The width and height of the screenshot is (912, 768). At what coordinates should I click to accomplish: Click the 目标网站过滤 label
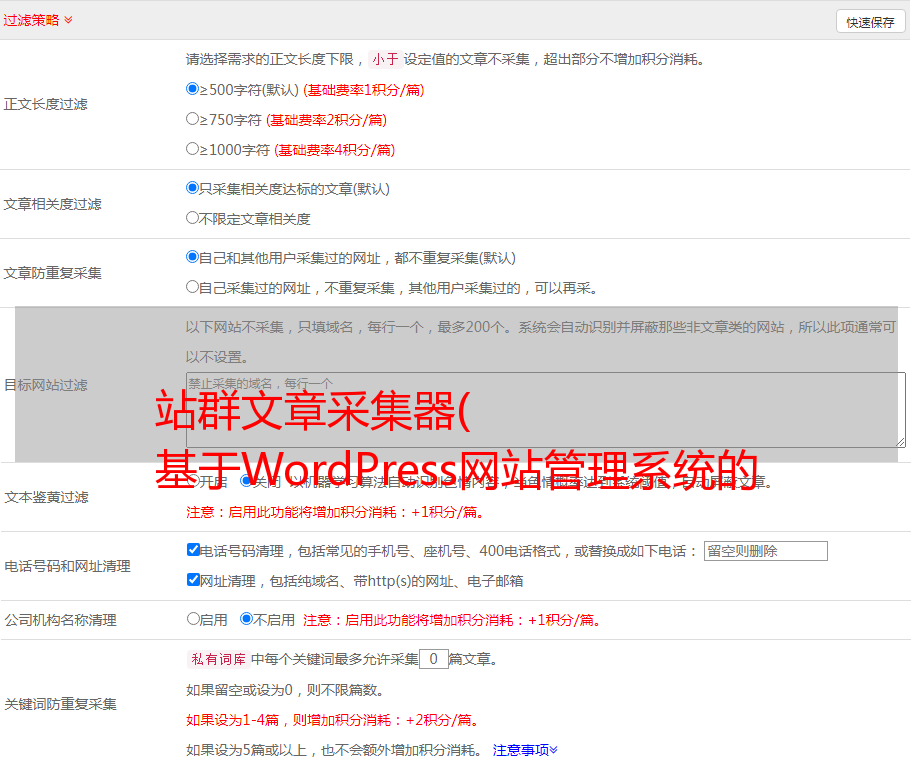click(x=45, y=385)
